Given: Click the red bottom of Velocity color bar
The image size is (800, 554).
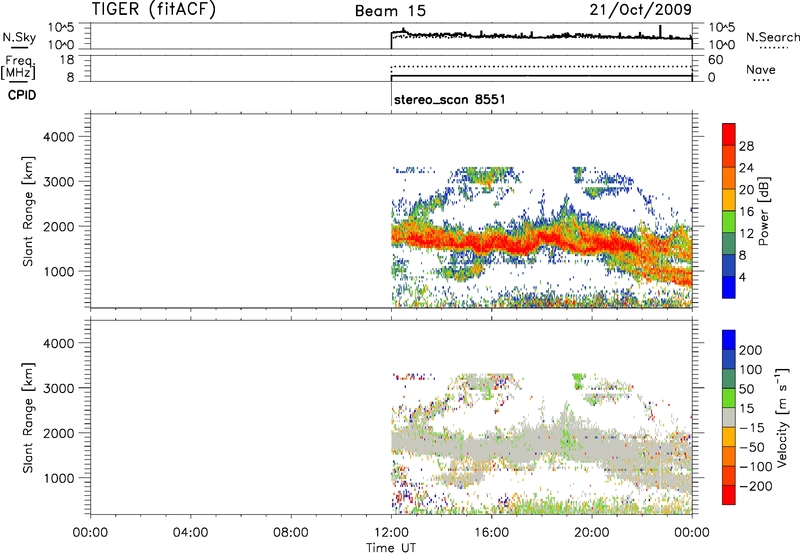Looking at the screenshot, I should coord(729,495).
